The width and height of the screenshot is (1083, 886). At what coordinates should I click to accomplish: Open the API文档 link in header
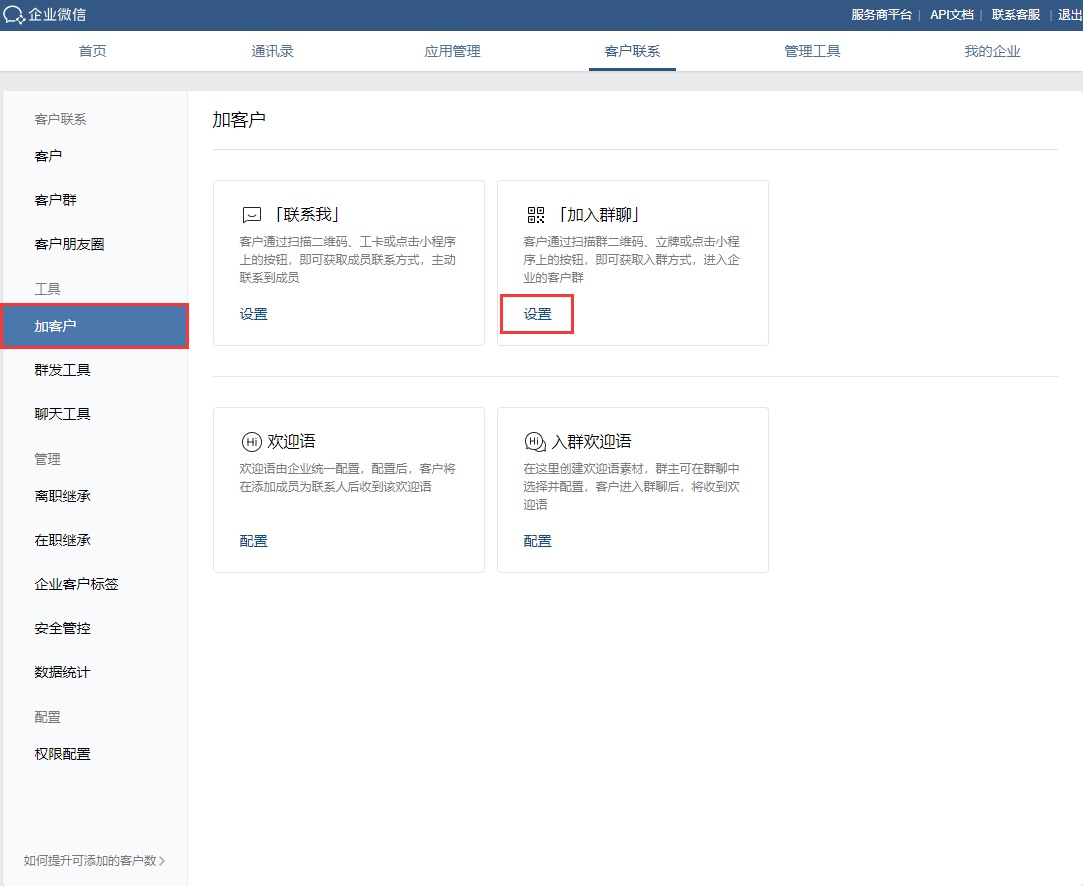pyautogui.click(x=951, y=15)
